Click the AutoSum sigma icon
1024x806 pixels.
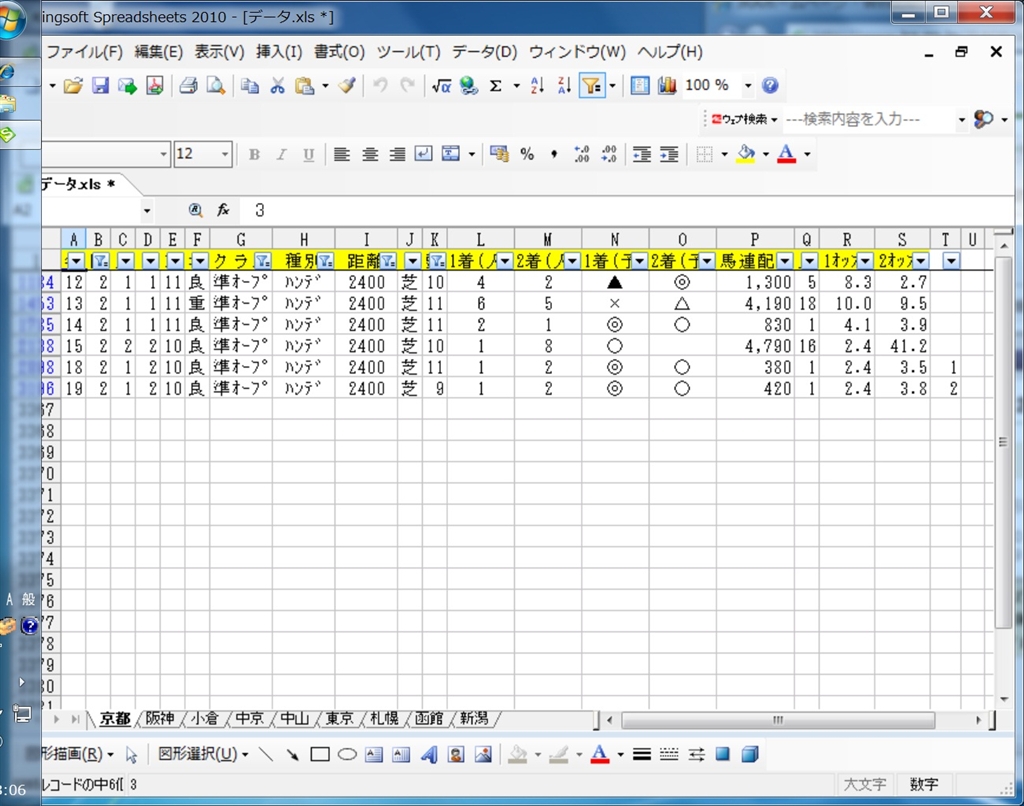(x=495, y=86)
